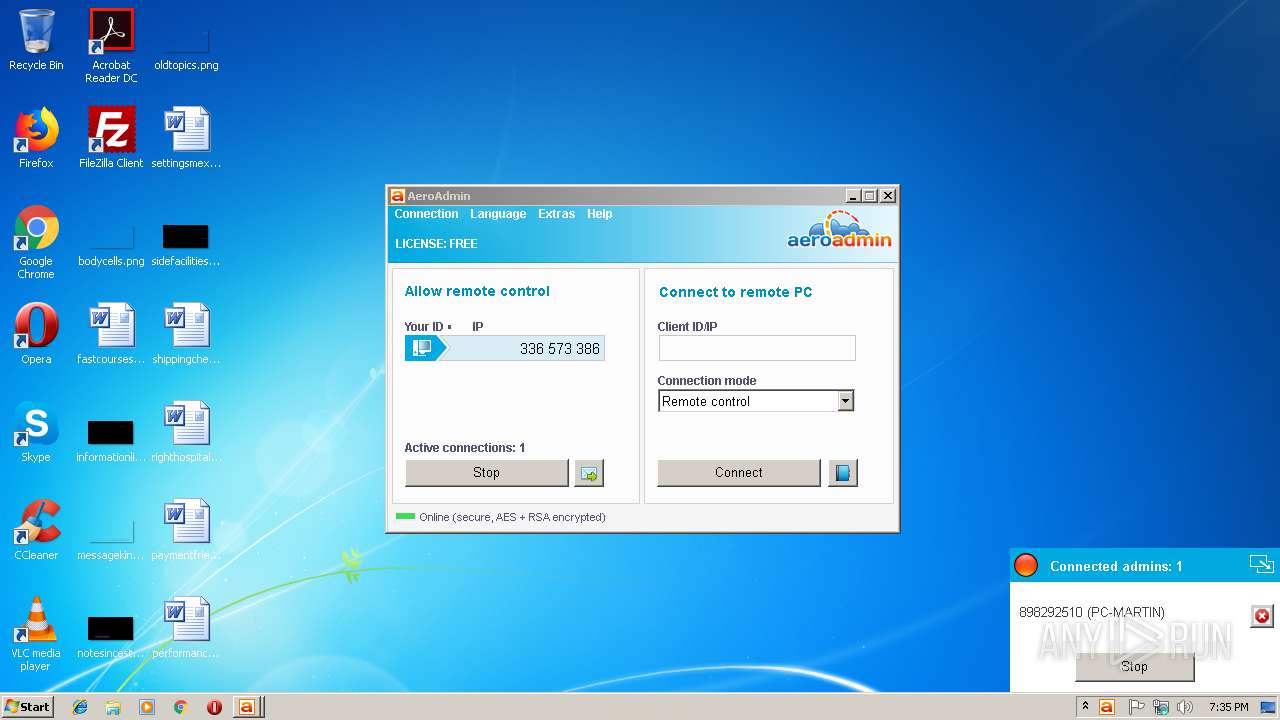The image size is (1280, 720).
Task: Select the Your ID label
Action: pyautogui.click(x=424, y=327)
